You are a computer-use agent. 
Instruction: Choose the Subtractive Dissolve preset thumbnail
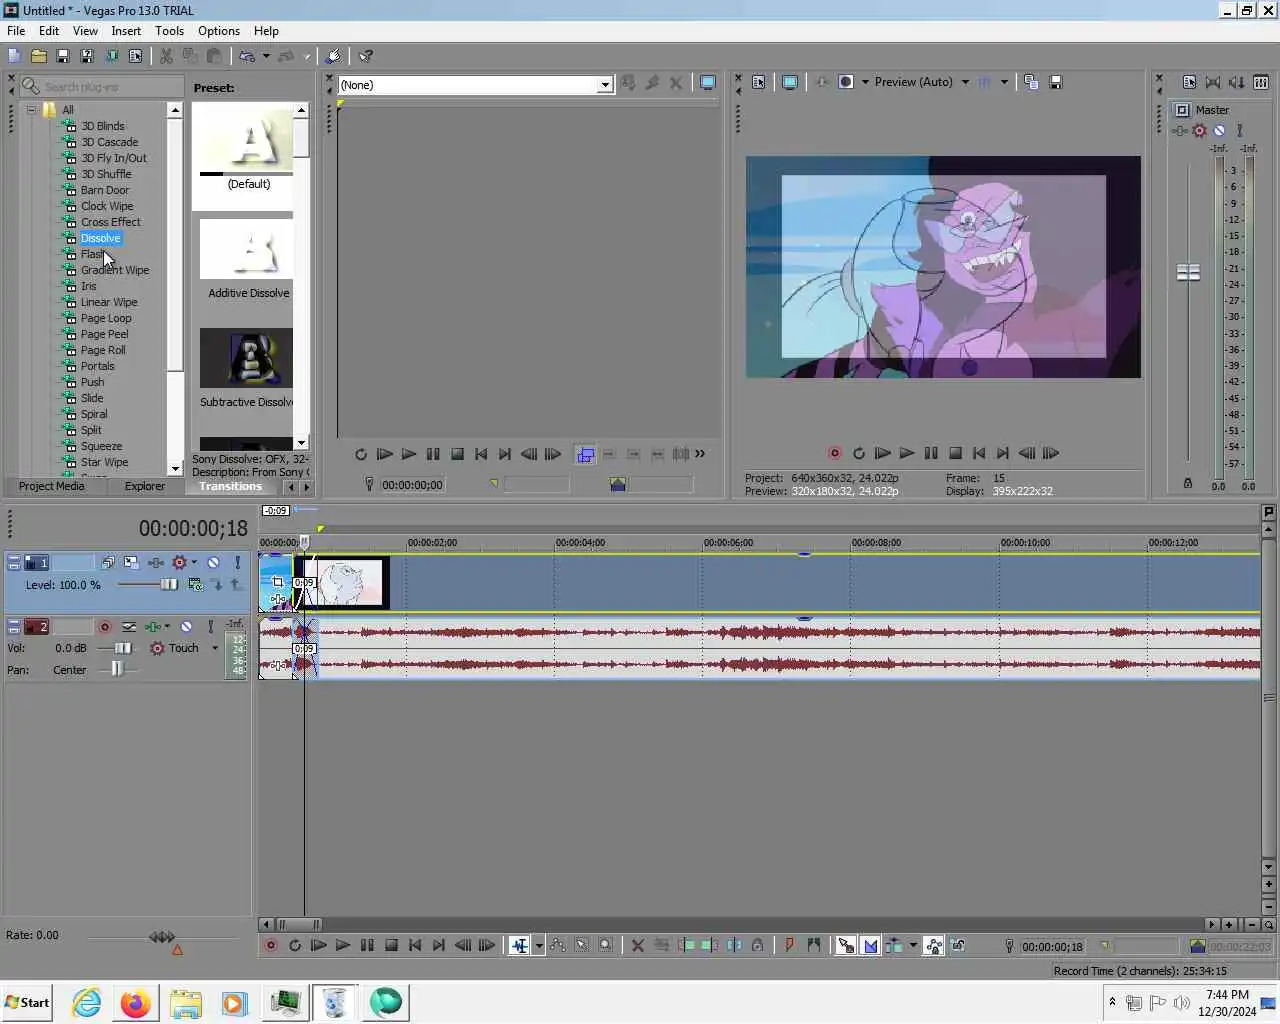tap(247, 358)
